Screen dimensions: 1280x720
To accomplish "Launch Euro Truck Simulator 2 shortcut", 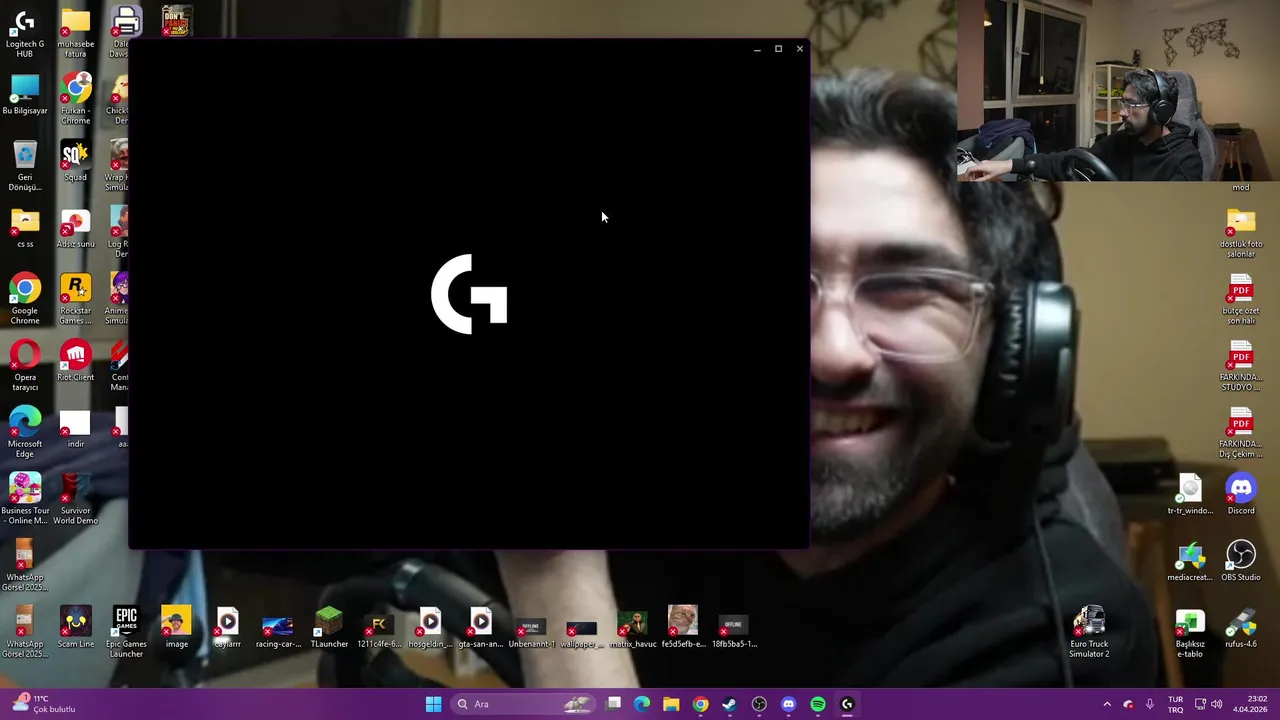I will [x=1089, y=631].
